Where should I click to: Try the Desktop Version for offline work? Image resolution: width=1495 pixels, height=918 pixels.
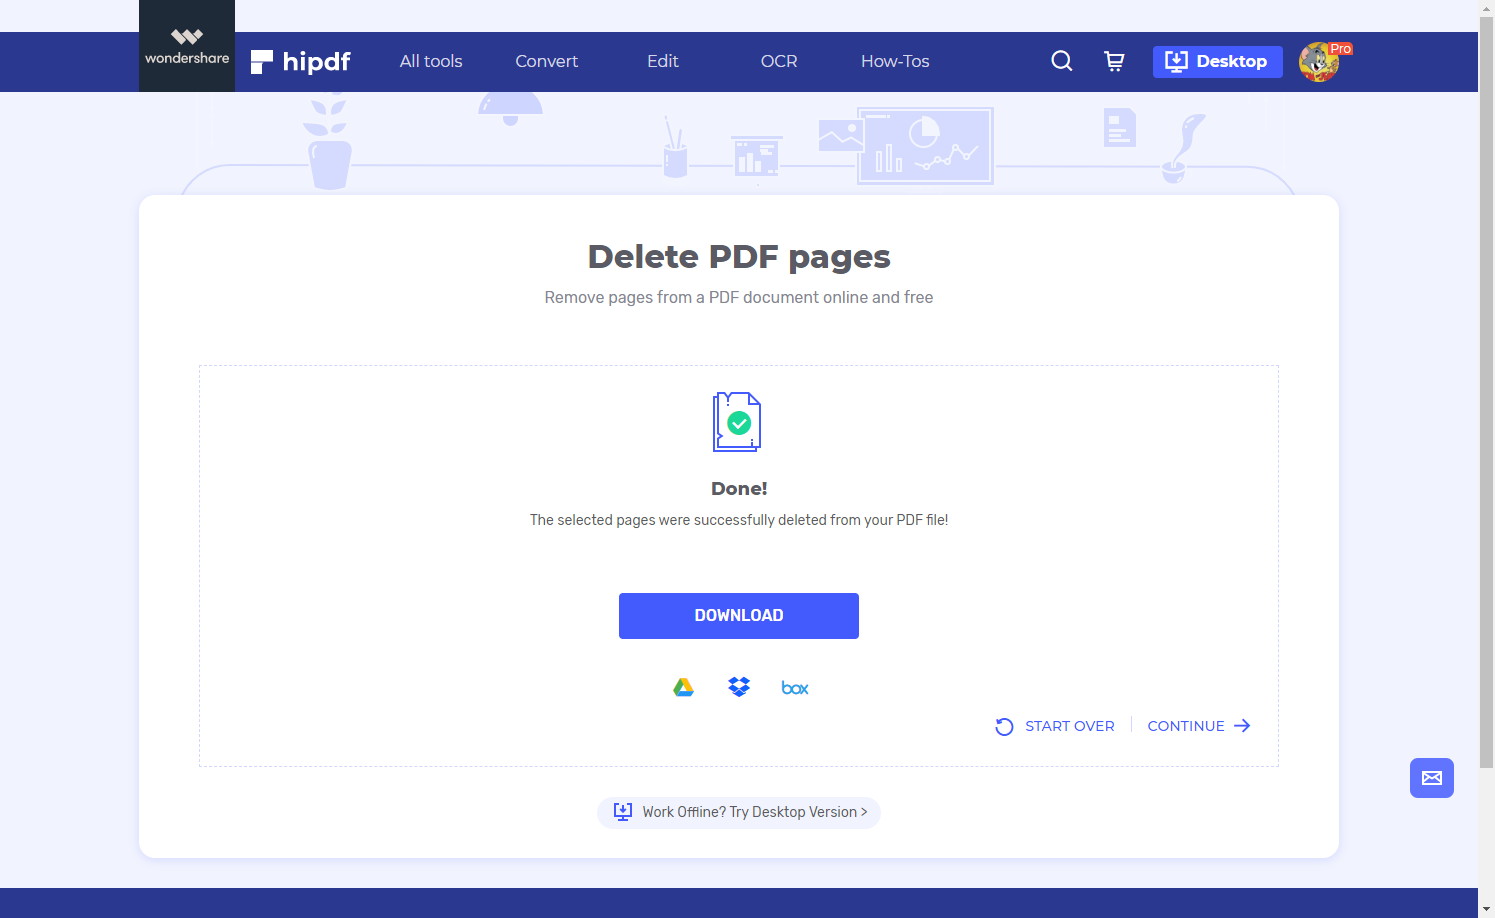pyautogui.click(x=739, y=812)
